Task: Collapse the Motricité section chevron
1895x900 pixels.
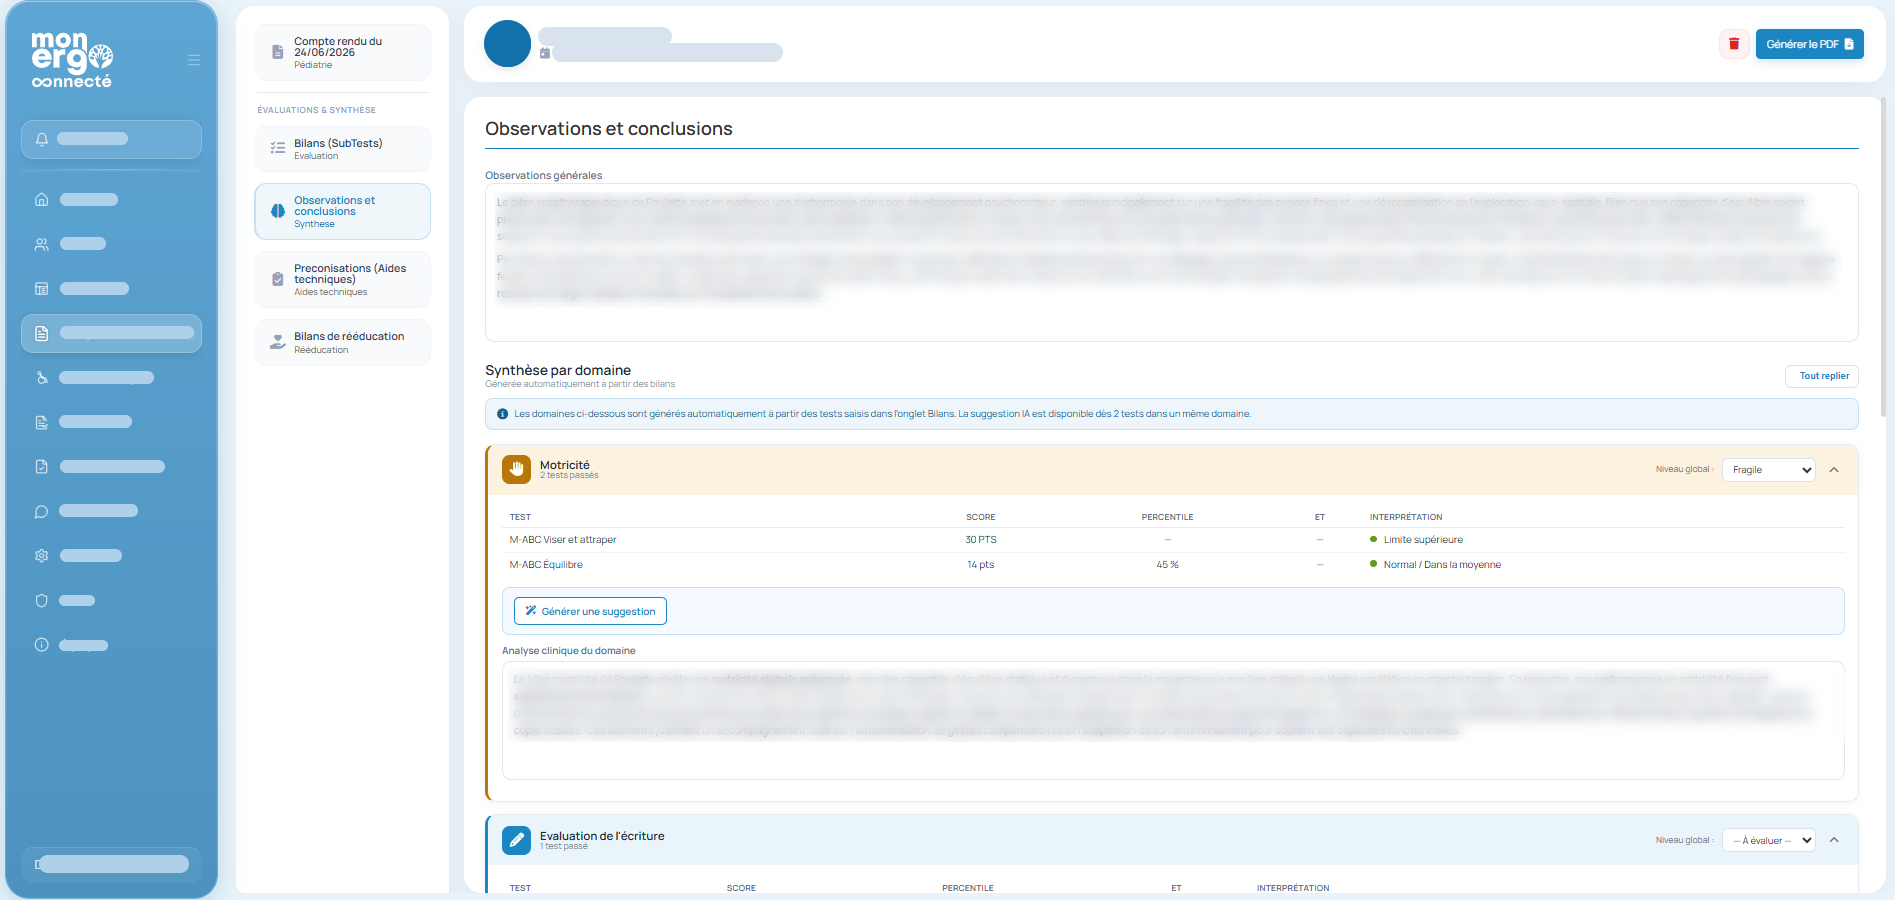Action: tap(1834, 470)
